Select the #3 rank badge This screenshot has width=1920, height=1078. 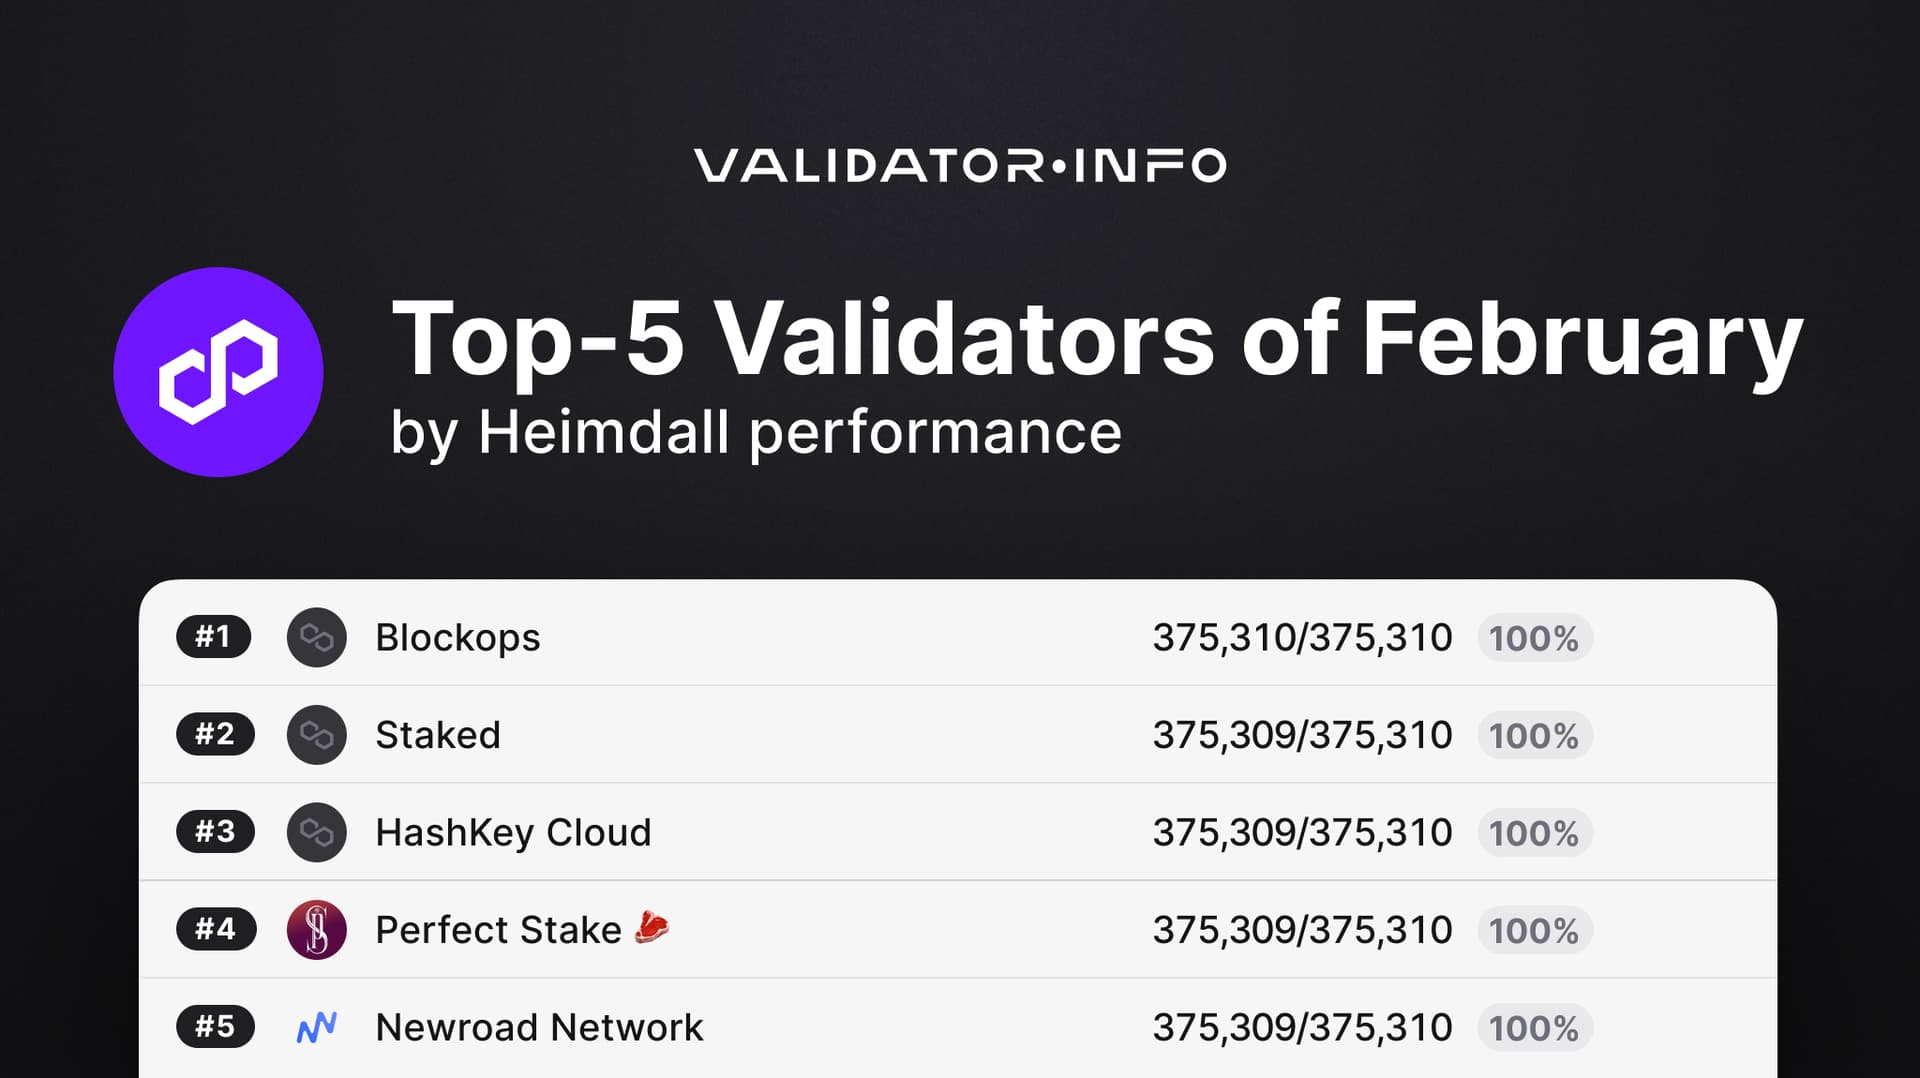215,831
